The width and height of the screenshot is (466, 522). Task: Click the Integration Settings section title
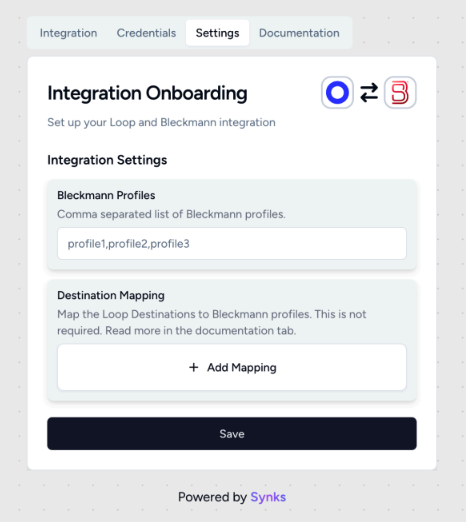pyautogui.click(x=107, y=160)
